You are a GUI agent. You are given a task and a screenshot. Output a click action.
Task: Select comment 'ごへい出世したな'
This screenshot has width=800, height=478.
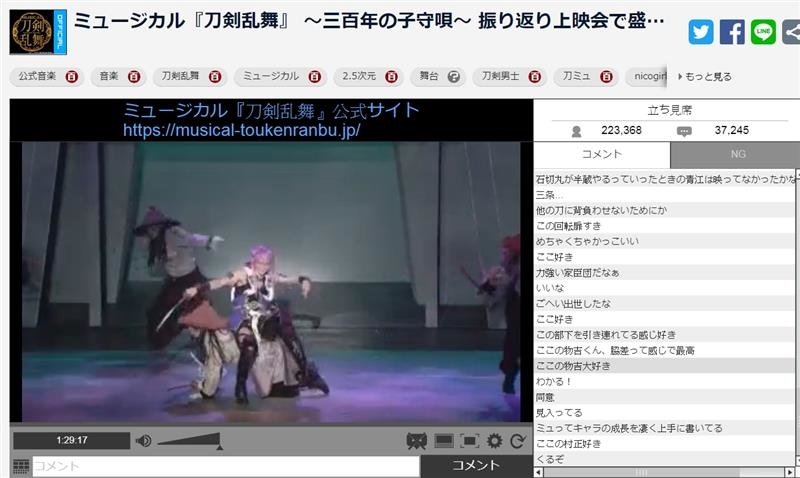click(x=664, y=304)
